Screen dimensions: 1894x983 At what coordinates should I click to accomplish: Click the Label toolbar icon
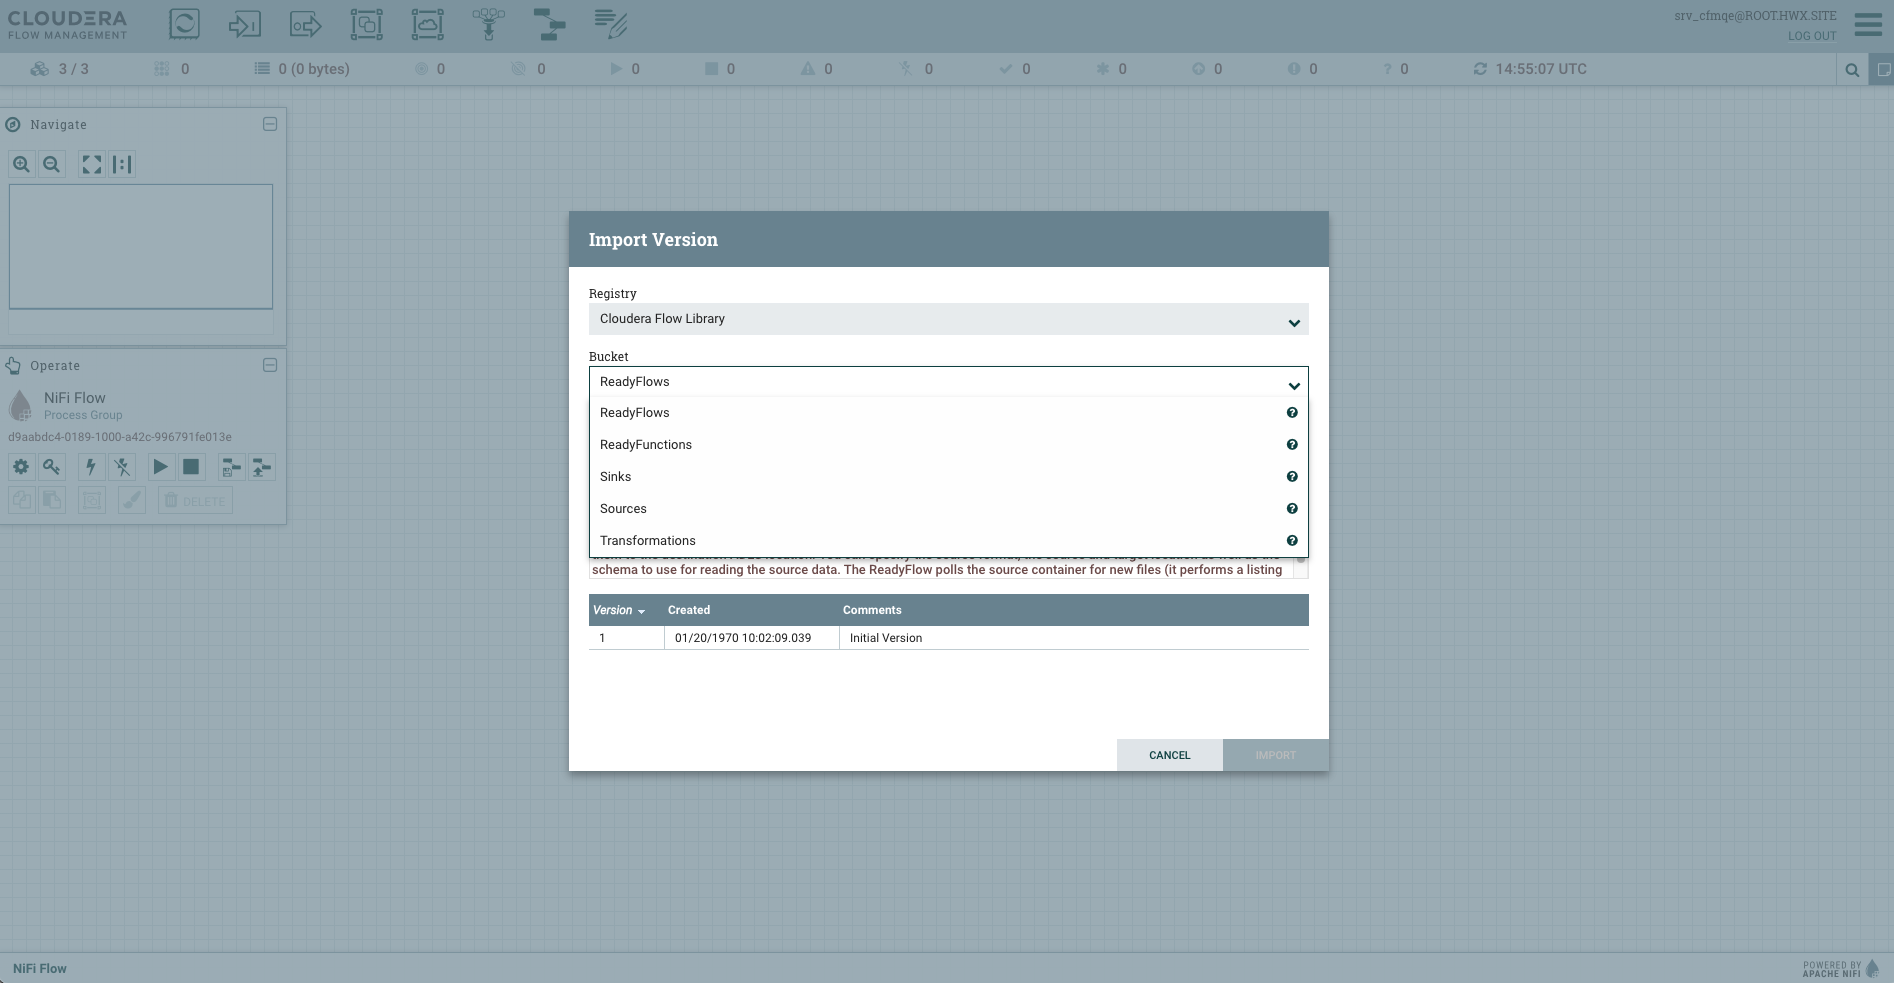point(610,24)
